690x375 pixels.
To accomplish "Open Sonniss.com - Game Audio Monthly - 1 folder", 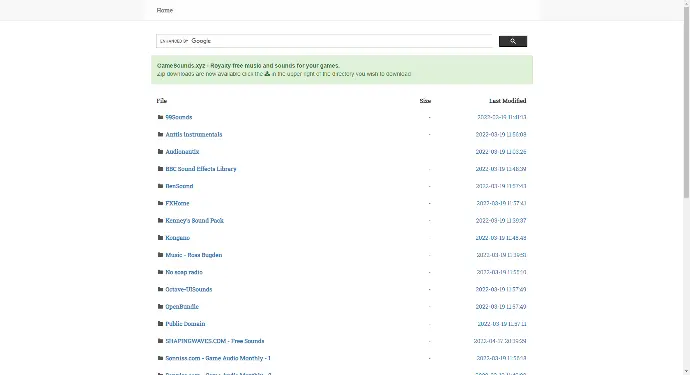I will pos(218,358).
